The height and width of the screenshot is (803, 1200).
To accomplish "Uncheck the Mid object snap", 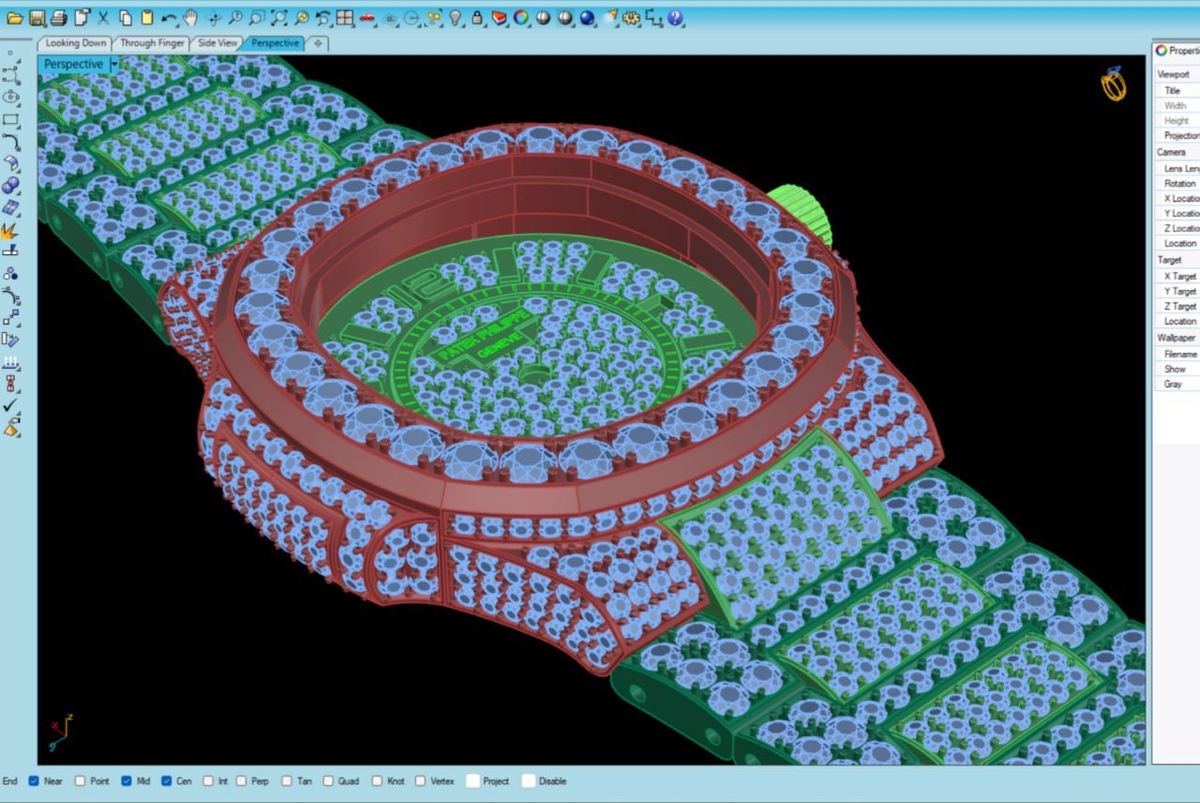I will coord(127,781).
